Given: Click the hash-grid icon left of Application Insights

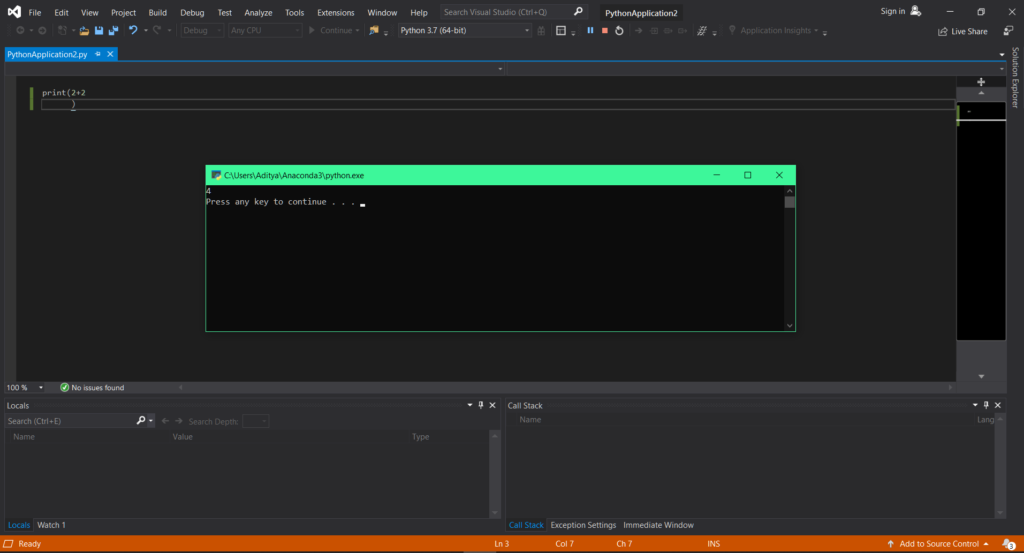Looking at the screenshot, I should coord(702,31).
